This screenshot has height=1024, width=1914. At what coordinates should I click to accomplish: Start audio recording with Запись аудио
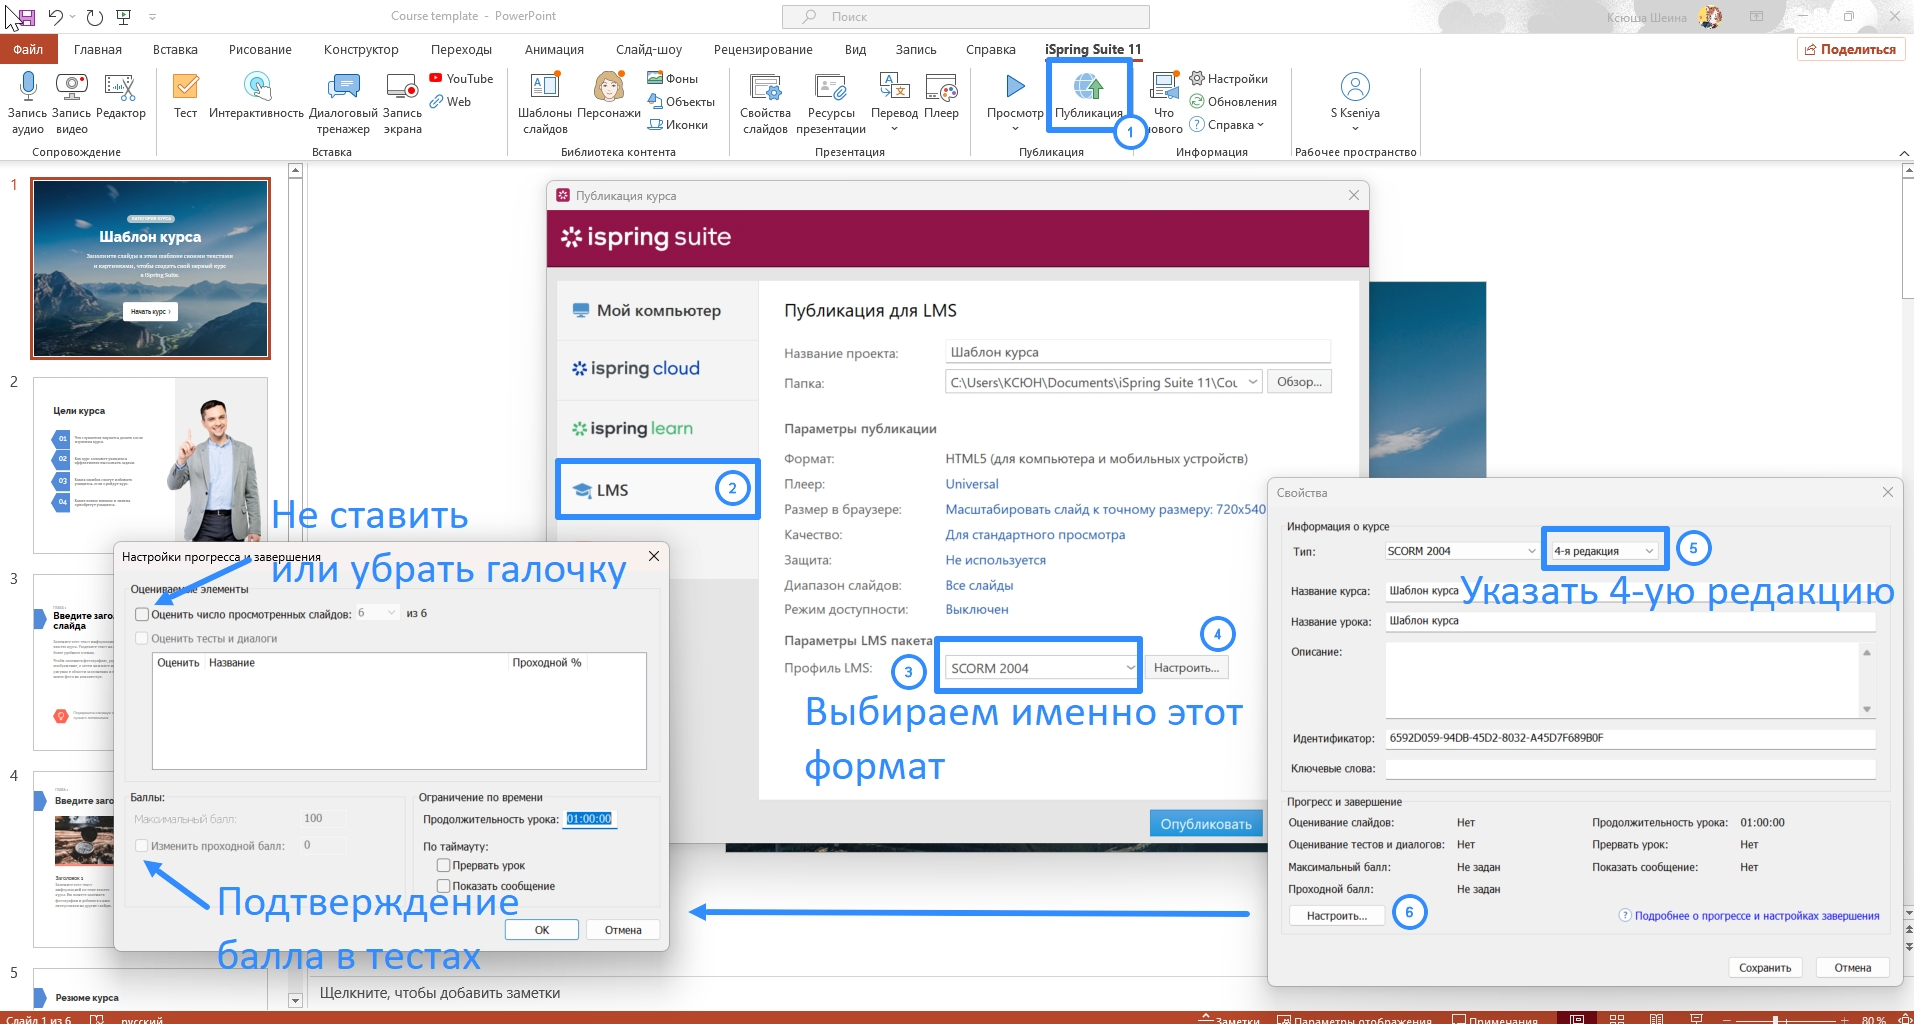(27, 103)
